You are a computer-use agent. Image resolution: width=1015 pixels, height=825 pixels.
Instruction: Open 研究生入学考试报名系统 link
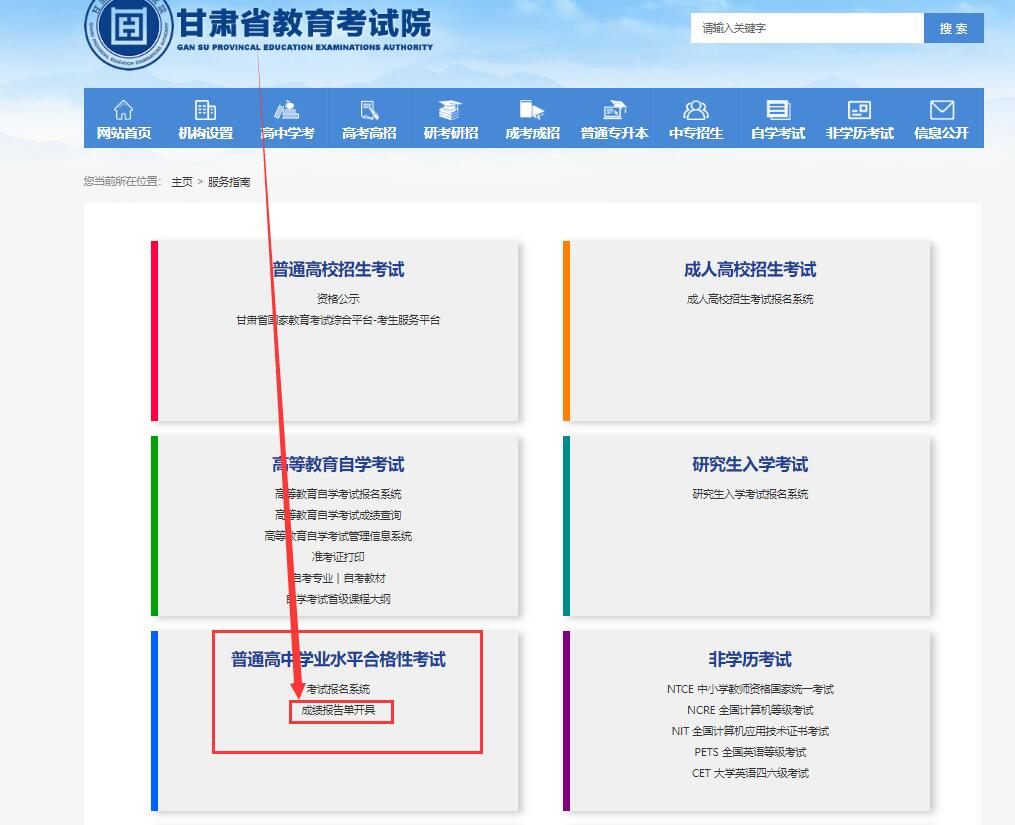pyautogui.click(x=750, y=494)
